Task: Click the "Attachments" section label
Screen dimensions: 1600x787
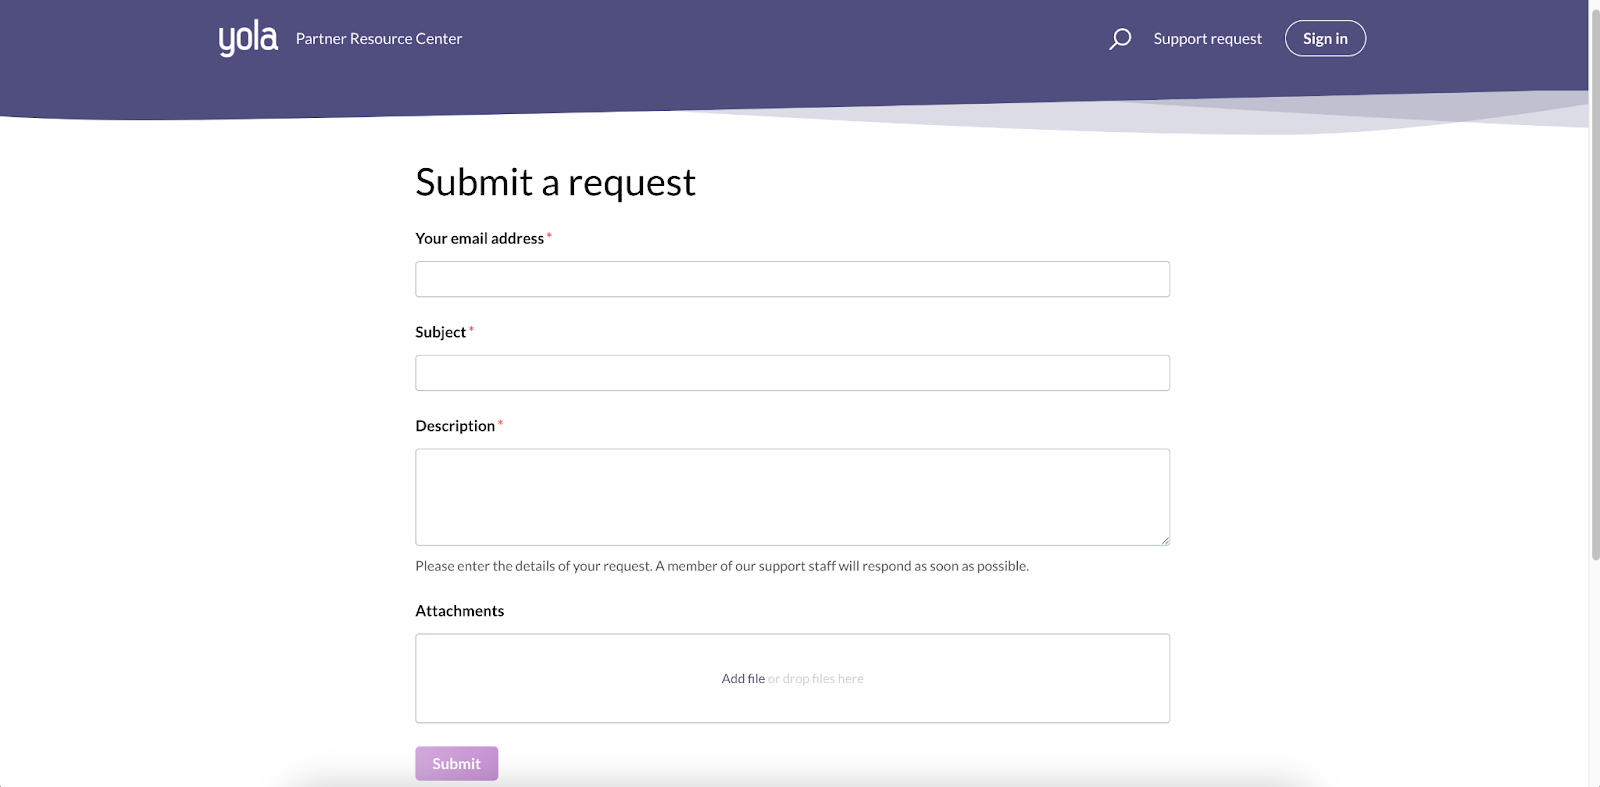Action: (x=459, y=611)
